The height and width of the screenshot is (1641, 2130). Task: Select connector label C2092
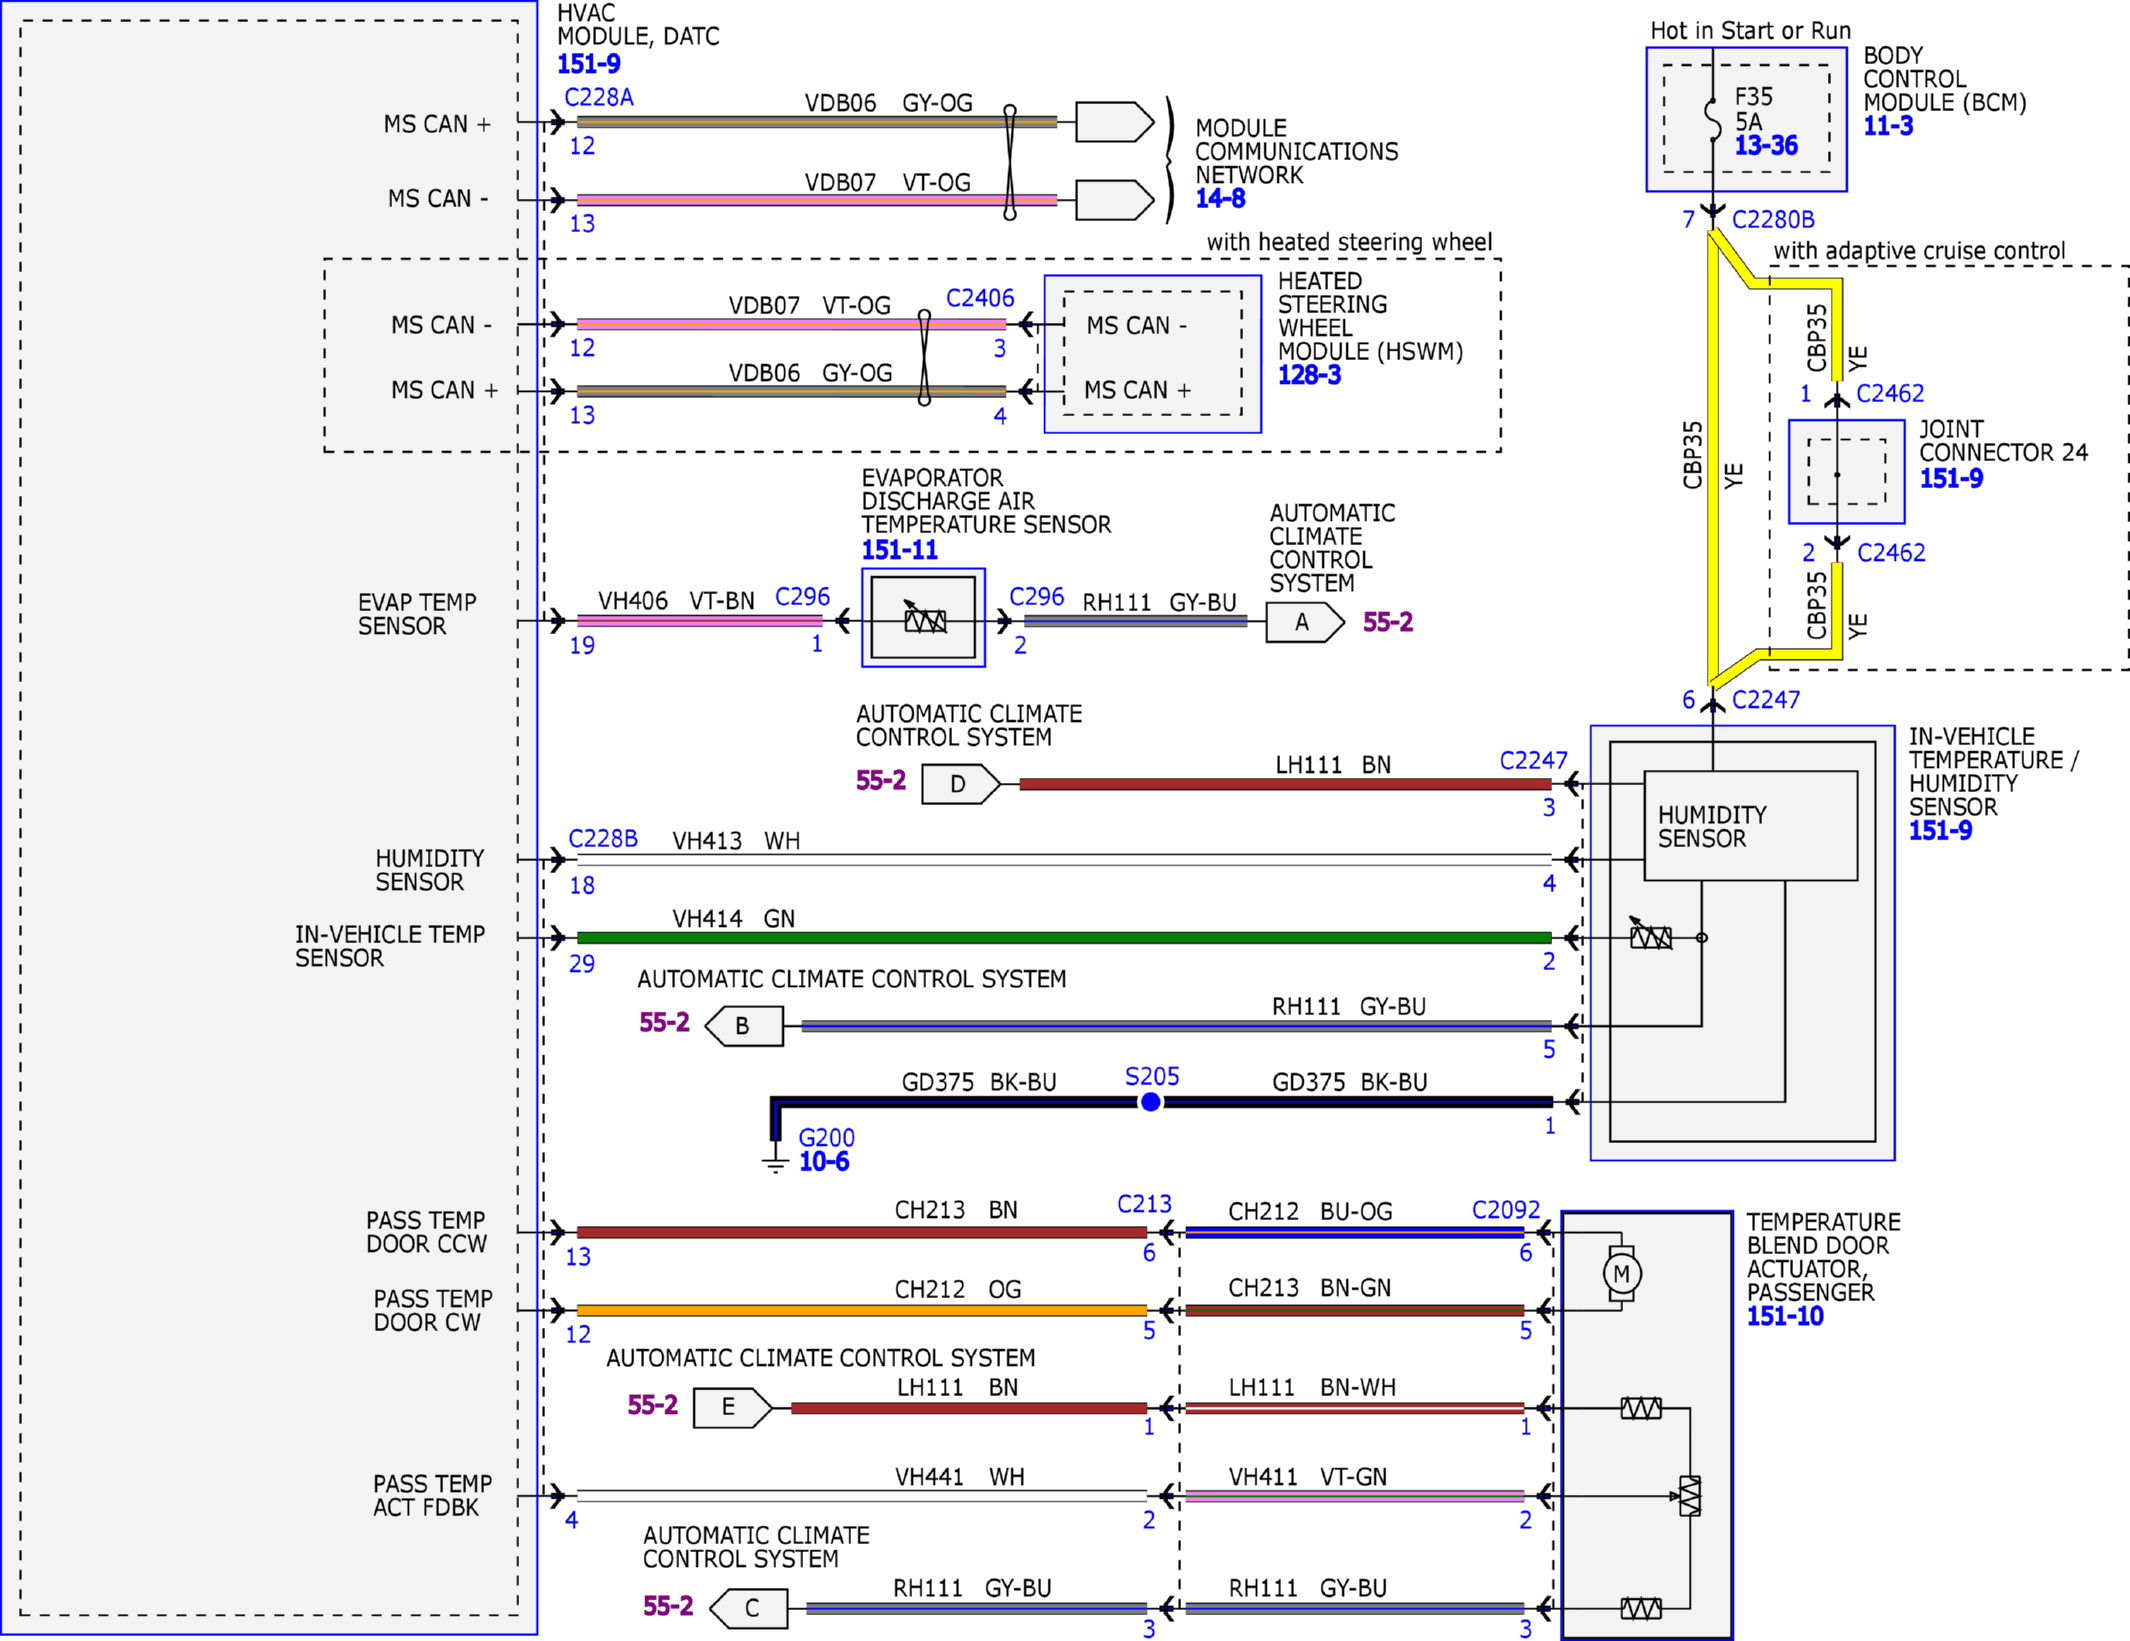coord(1506,1210)
